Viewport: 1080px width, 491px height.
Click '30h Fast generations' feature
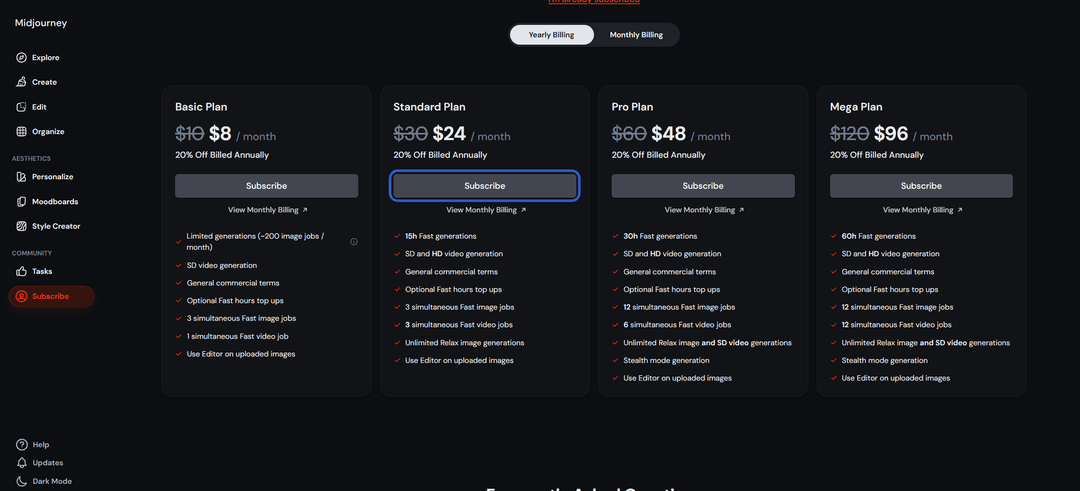[660, 236]
